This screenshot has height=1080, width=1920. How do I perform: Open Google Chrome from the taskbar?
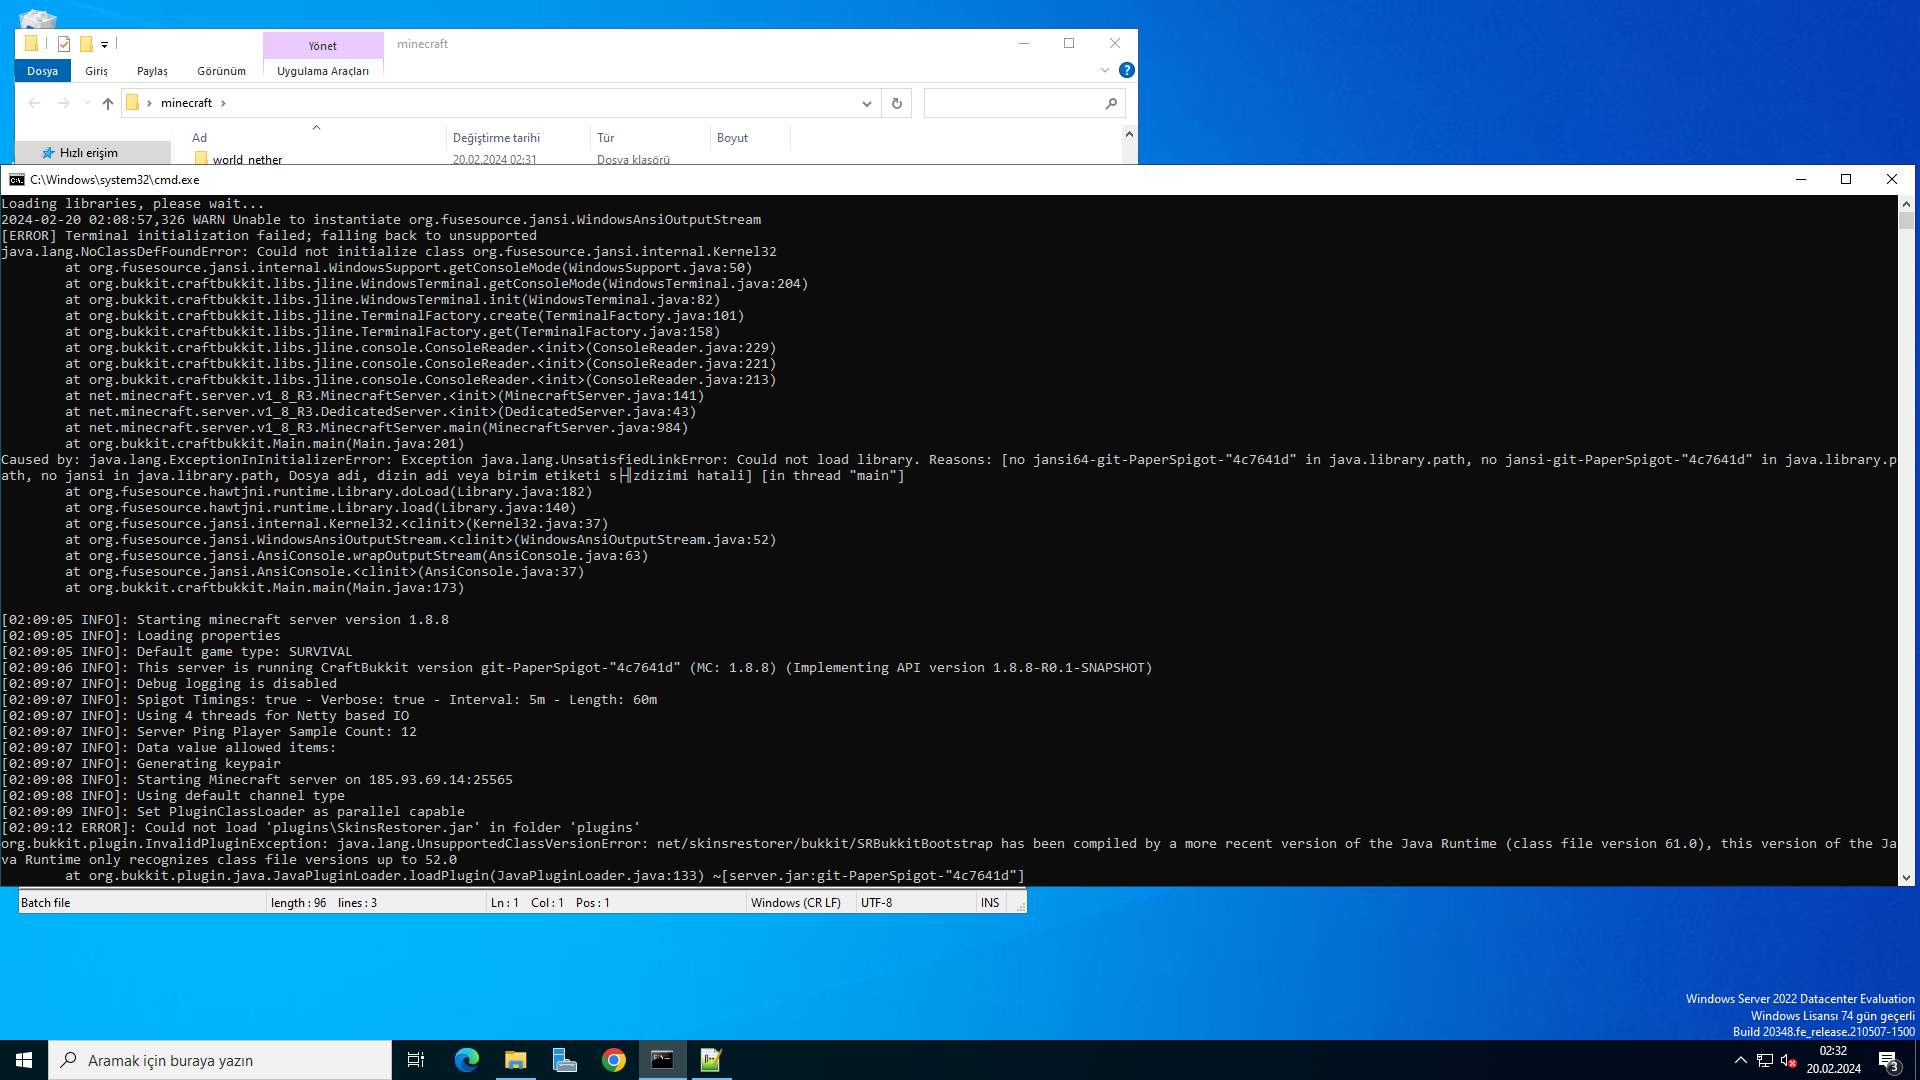click(614, 1060)
